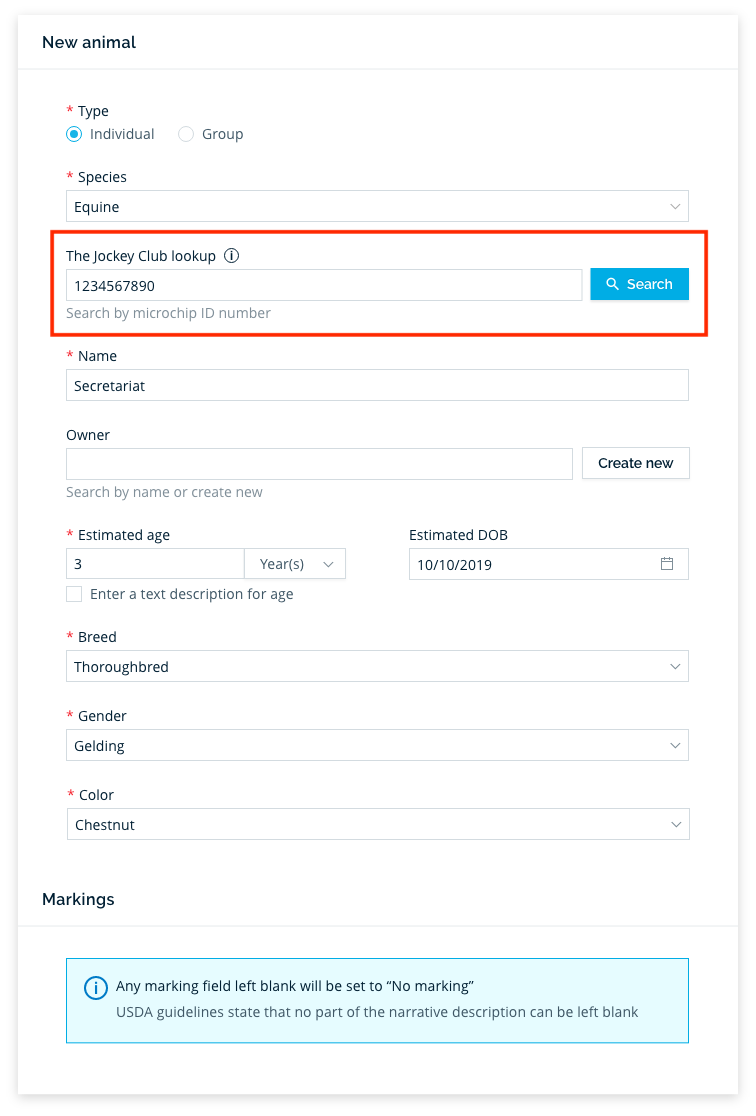Click the Estimated age number field
This screenshot has width=756, height=1116.
(155, 564)
